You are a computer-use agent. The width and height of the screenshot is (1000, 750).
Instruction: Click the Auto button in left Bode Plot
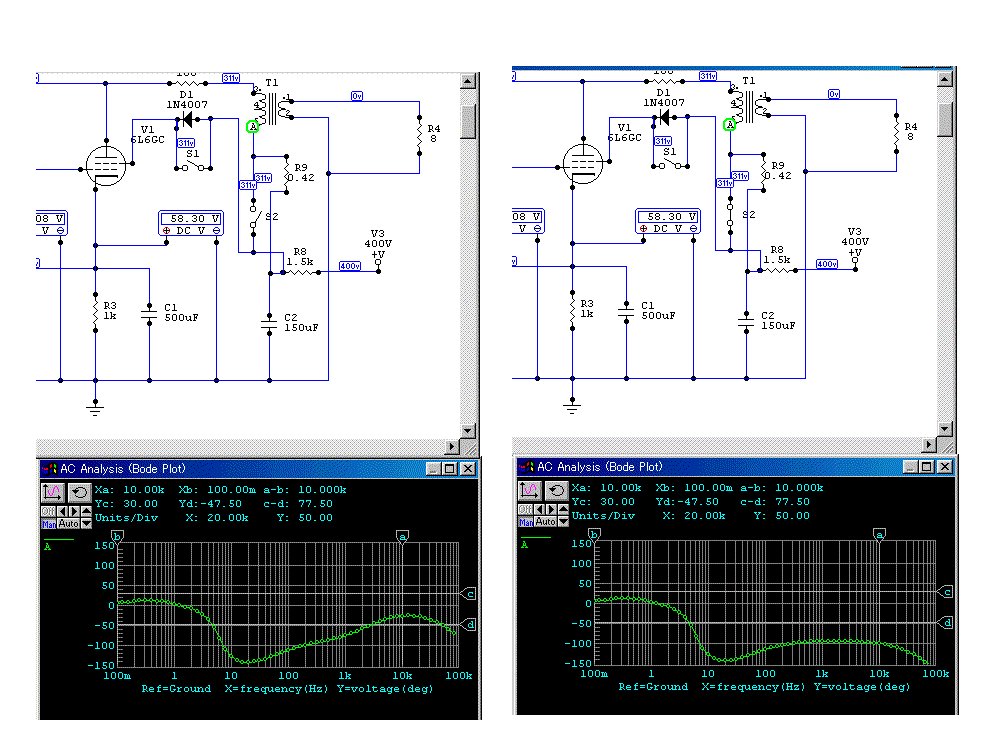[68, 523]
